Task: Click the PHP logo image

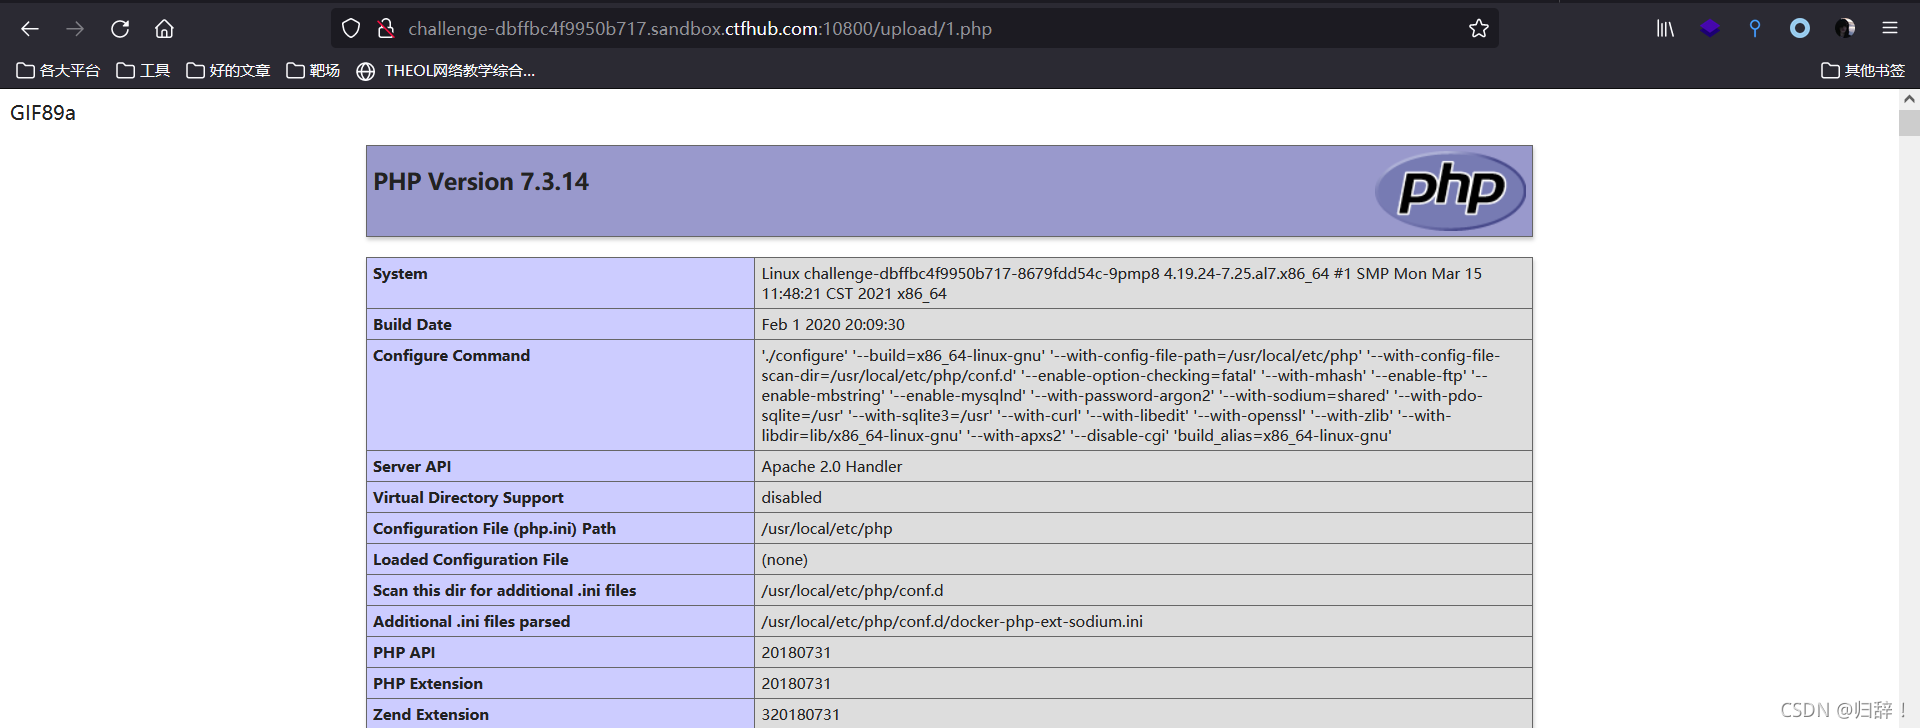Action: [x=1450, y=190]
